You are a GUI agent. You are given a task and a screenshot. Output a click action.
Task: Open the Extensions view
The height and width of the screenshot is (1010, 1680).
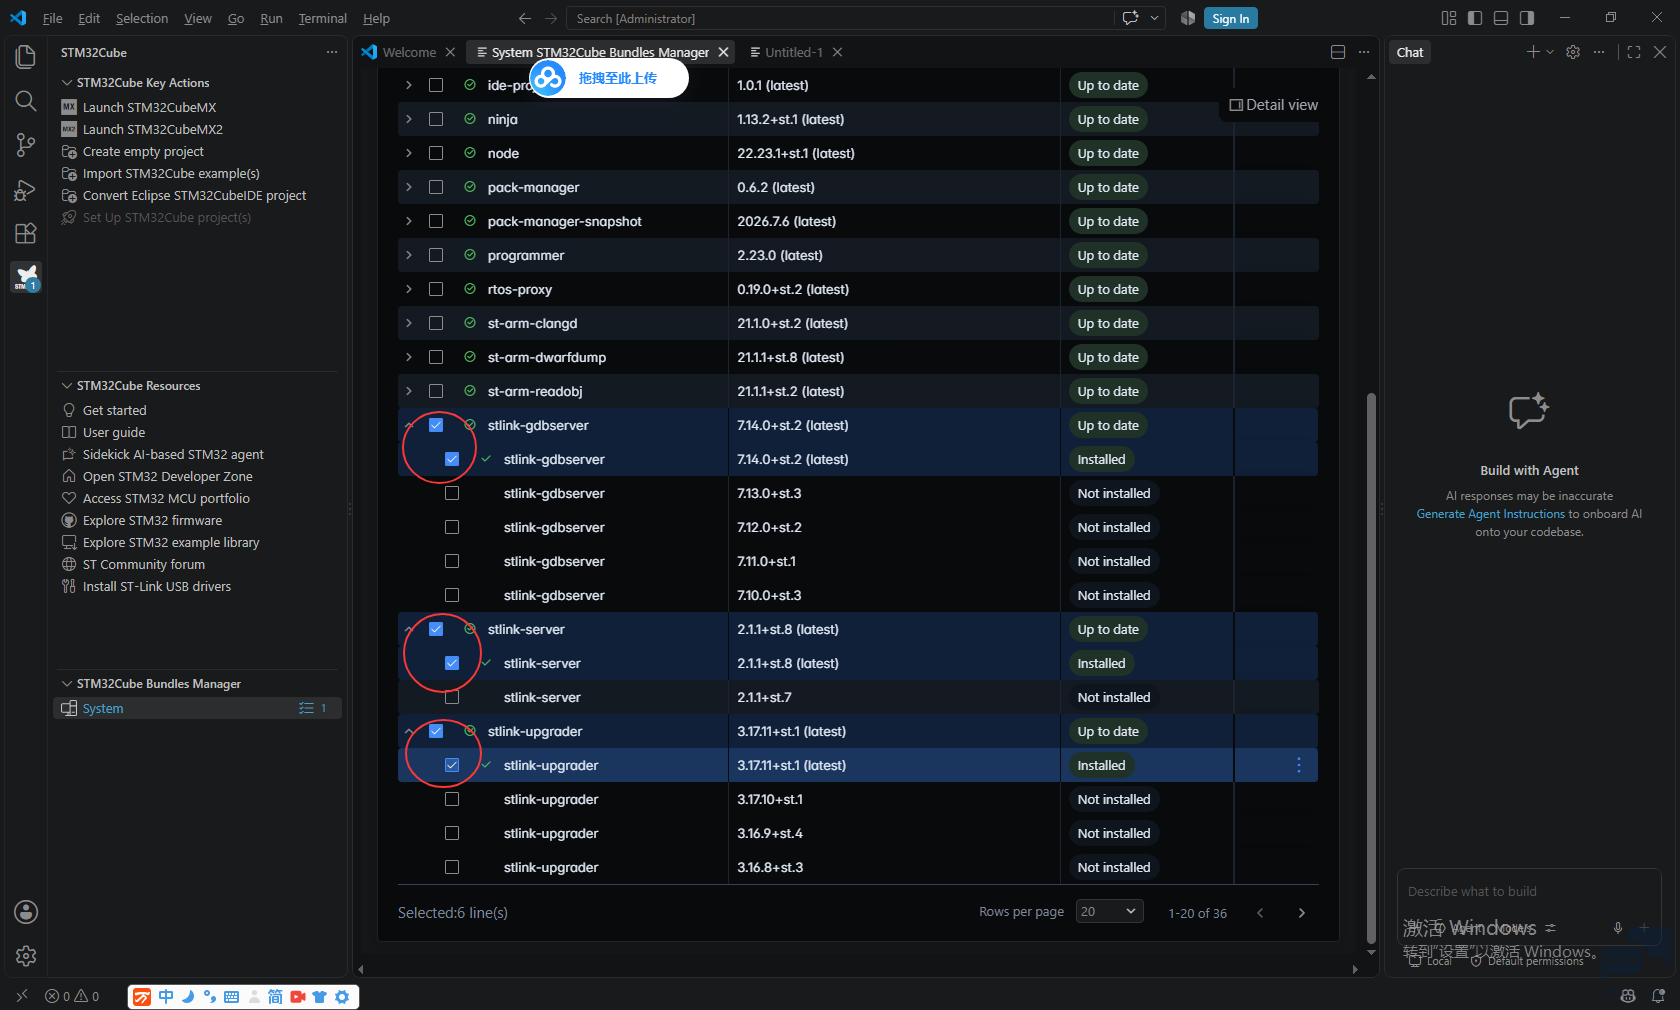[x=26, y=233]
